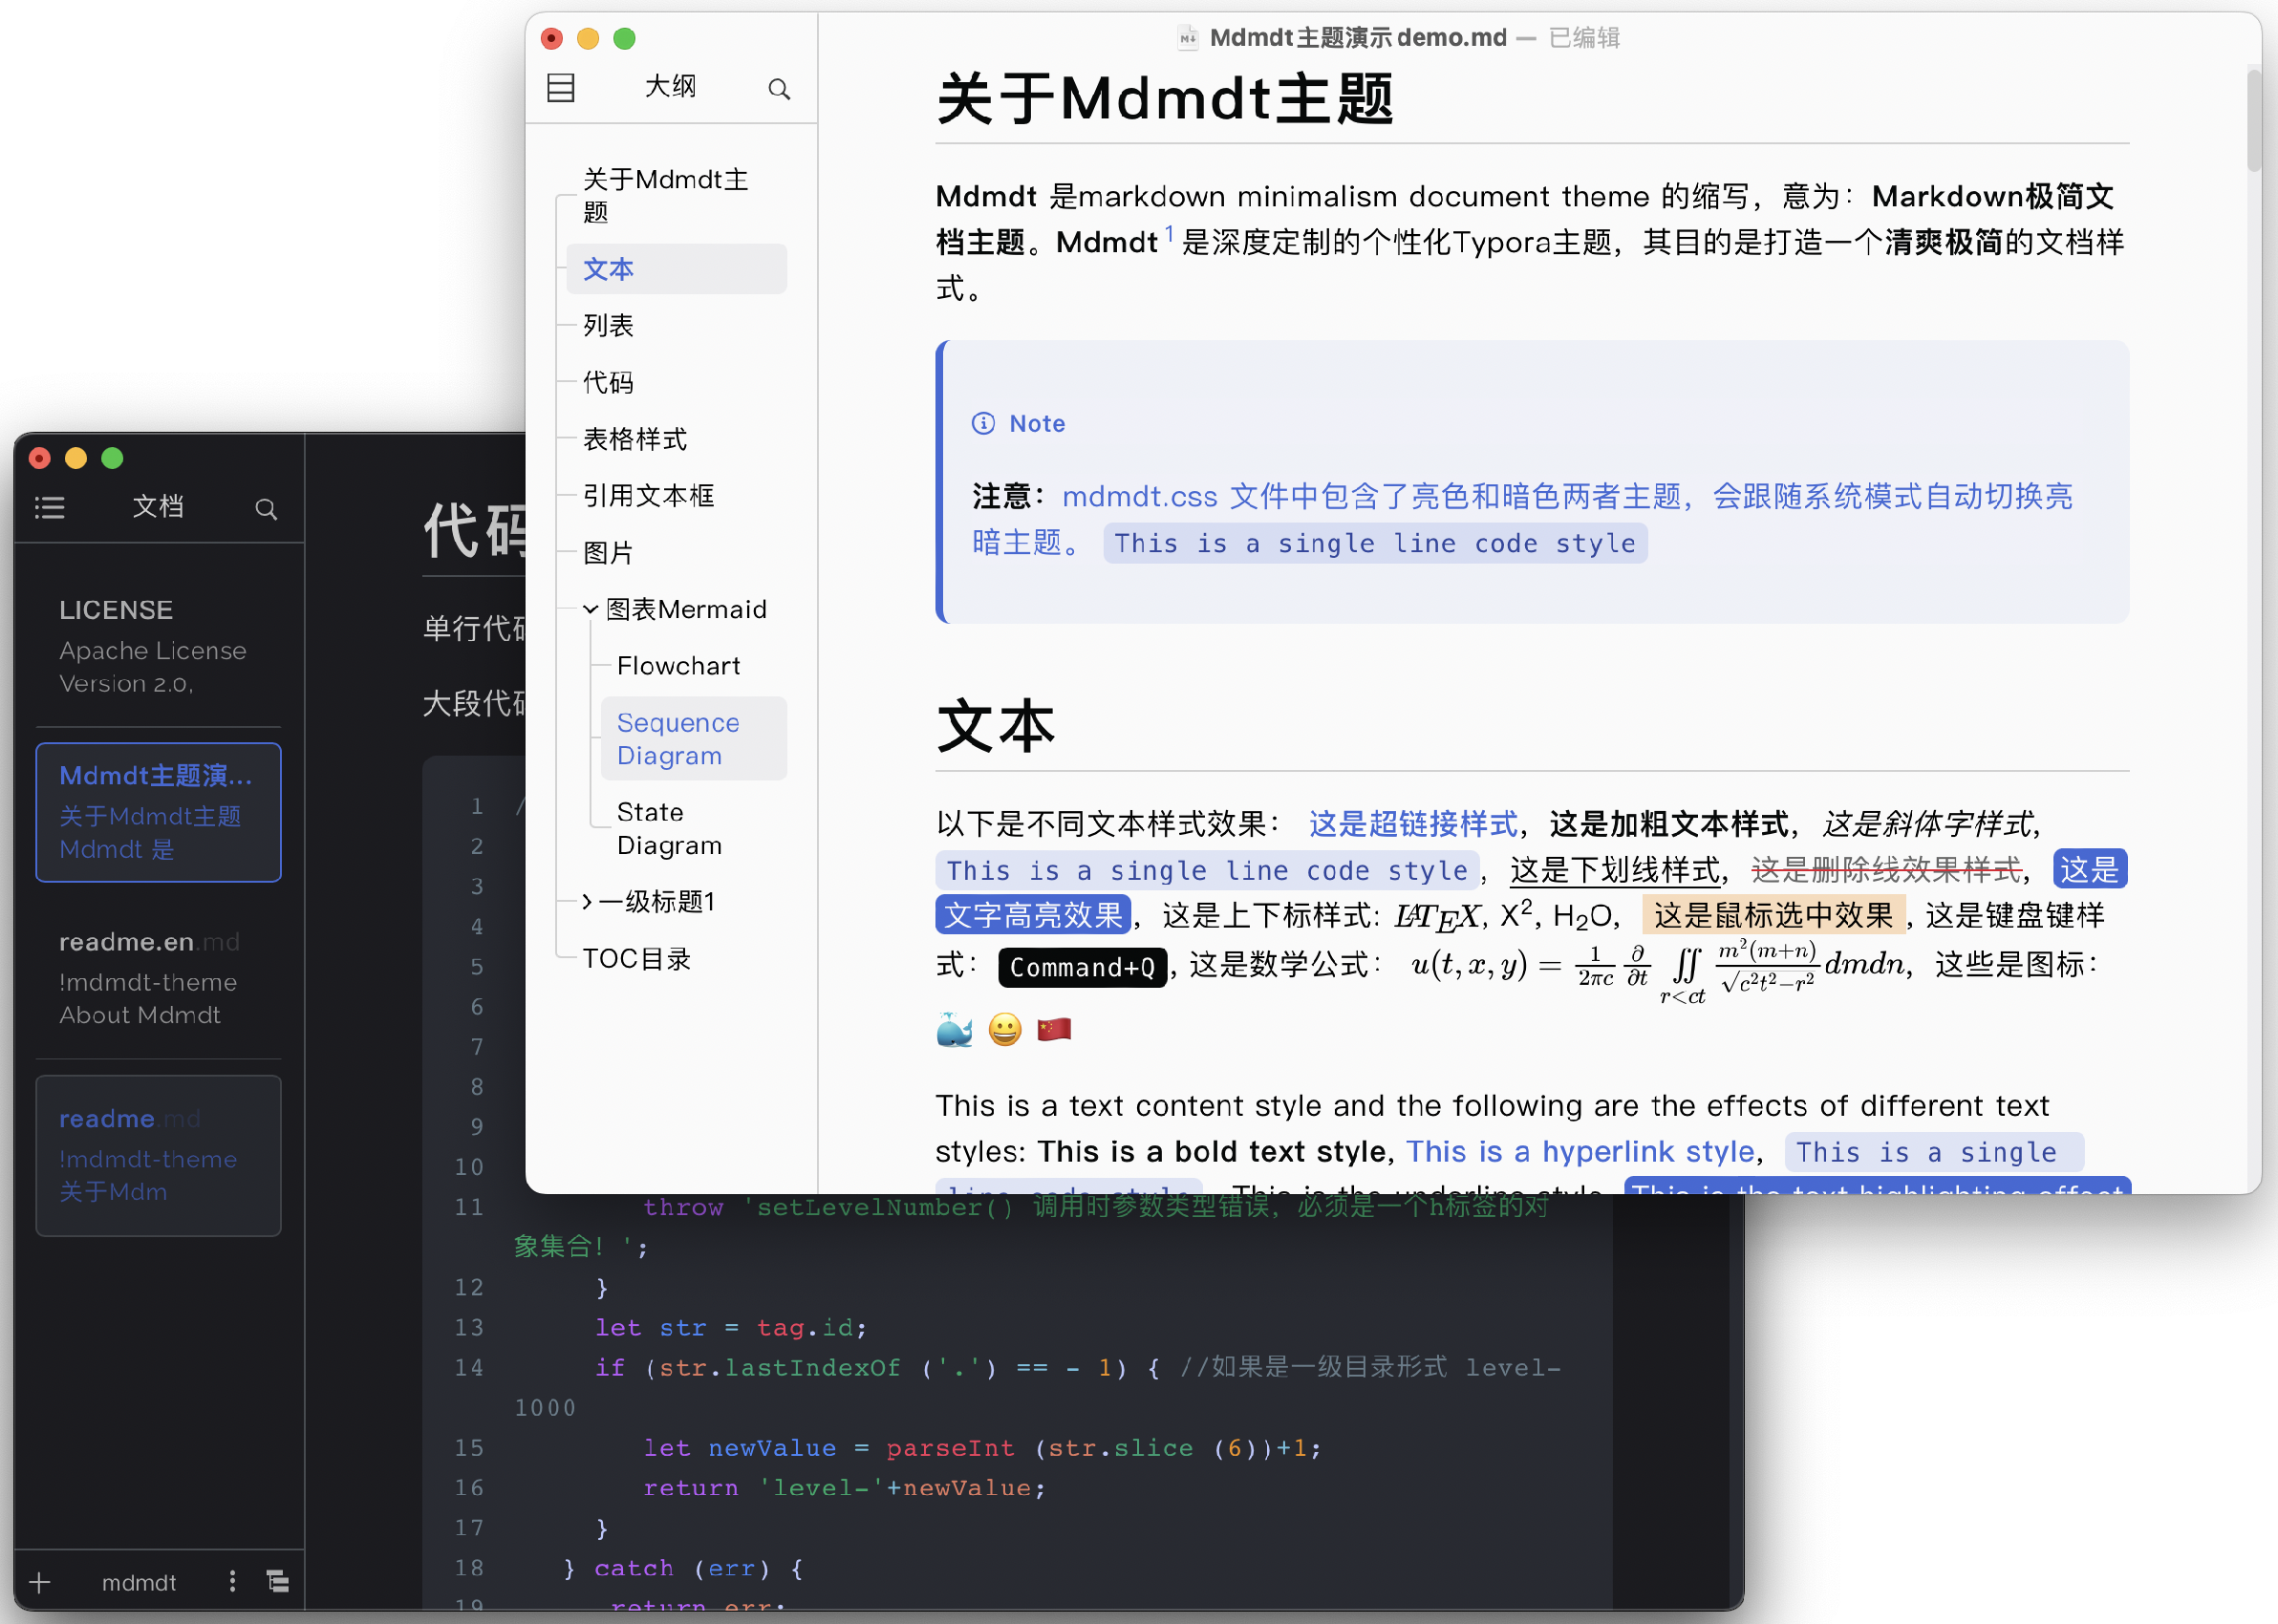The image size is (2278, 1624).
Task: Click the 这是下划线样式 underlined text
Action: pos(1615,870)
